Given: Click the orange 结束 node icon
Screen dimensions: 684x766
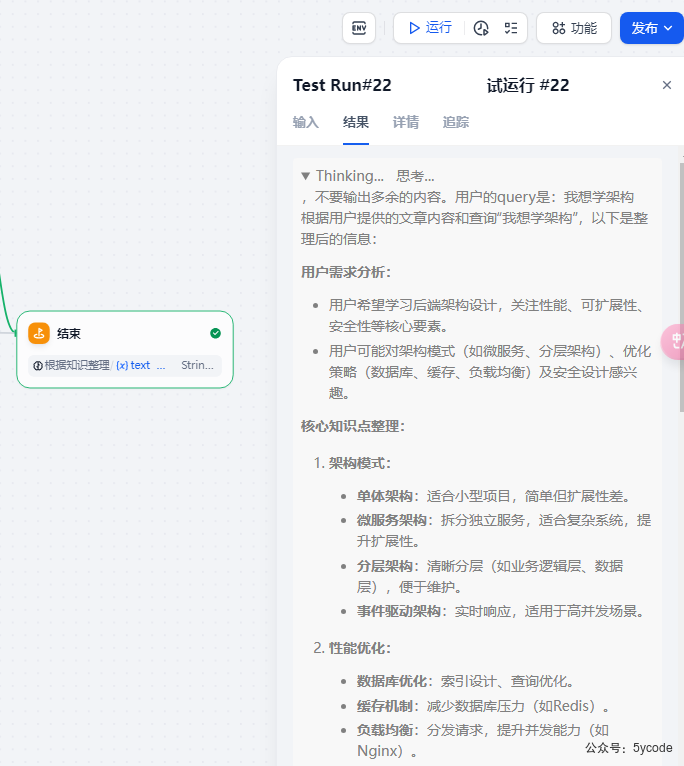Looking at the screenshot, I should [39, 333].
